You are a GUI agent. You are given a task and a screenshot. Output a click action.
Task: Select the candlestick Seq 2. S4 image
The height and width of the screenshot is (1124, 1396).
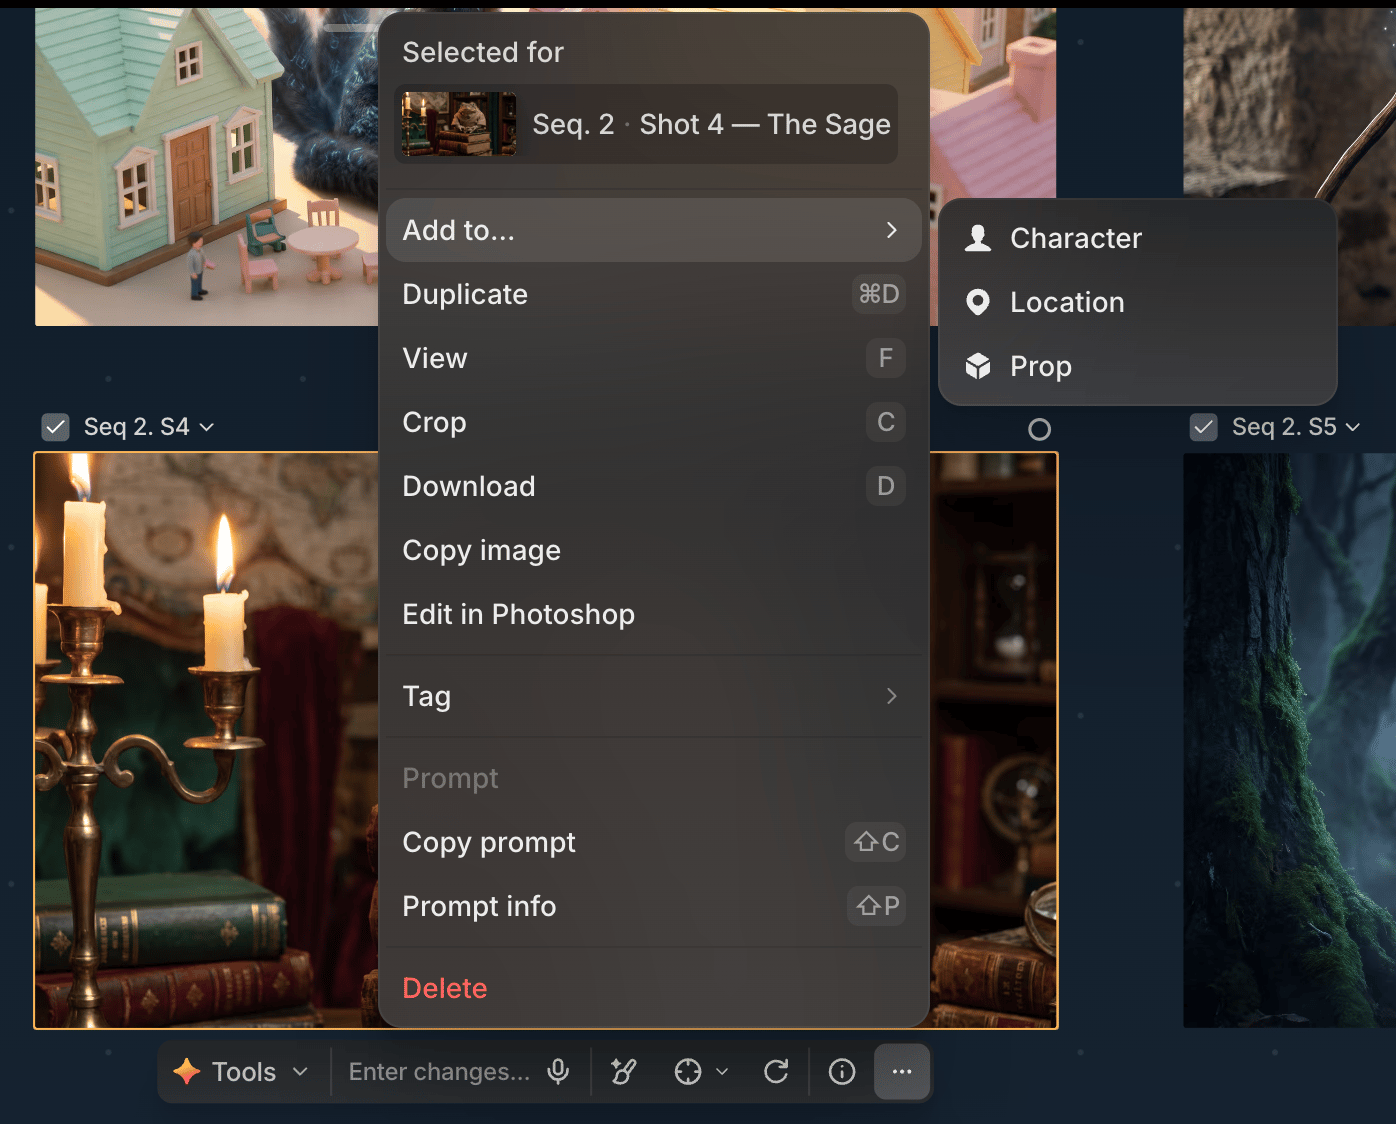(206, 740)
